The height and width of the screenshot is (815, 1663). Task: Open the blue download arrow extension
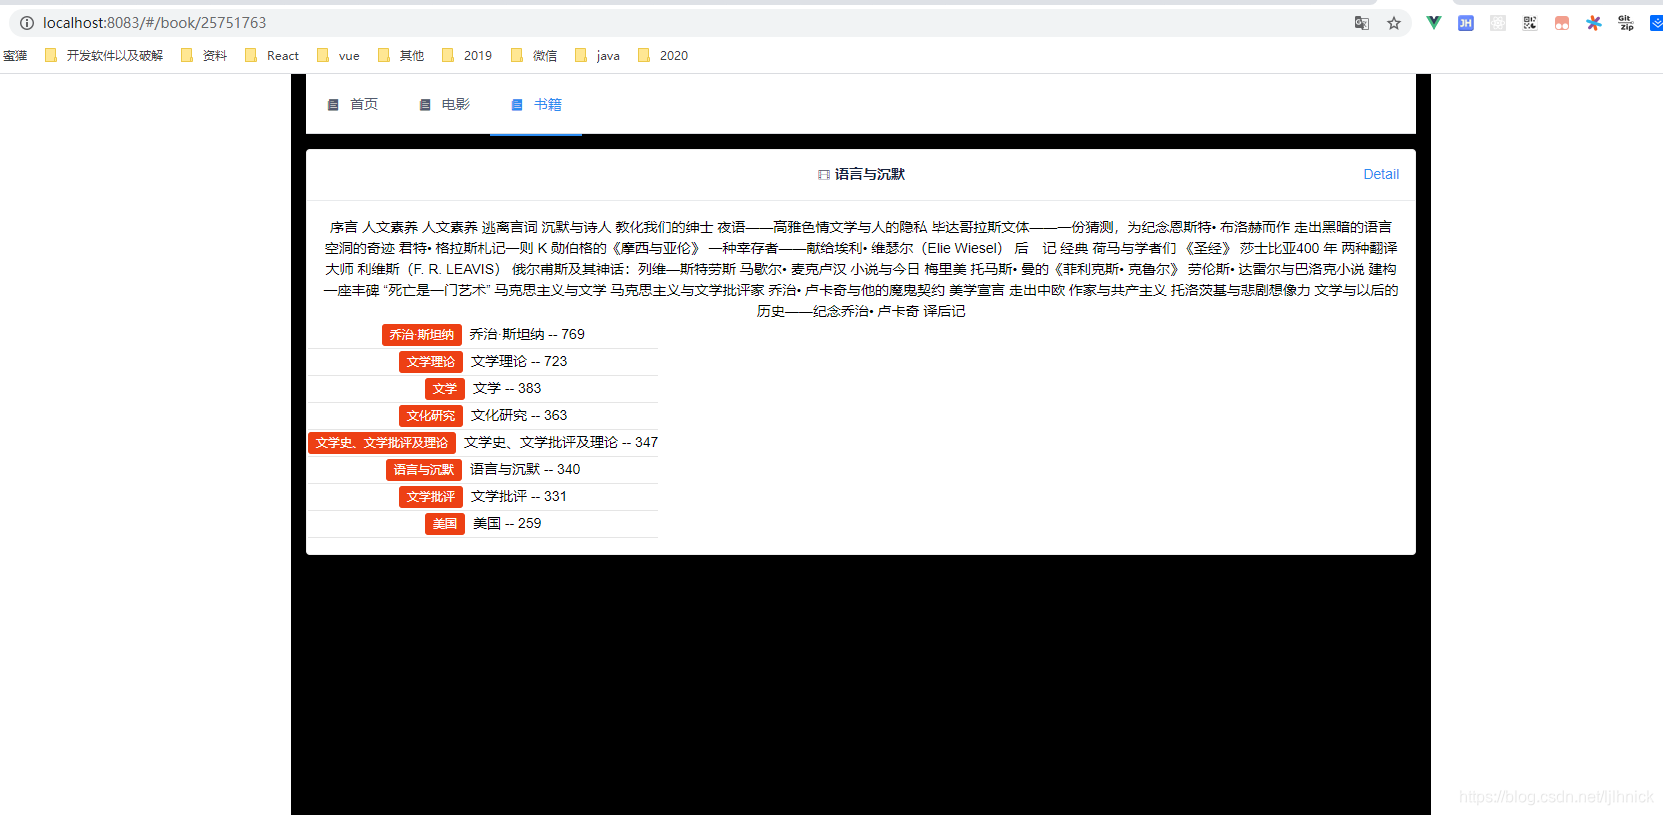coord(1656,23)
